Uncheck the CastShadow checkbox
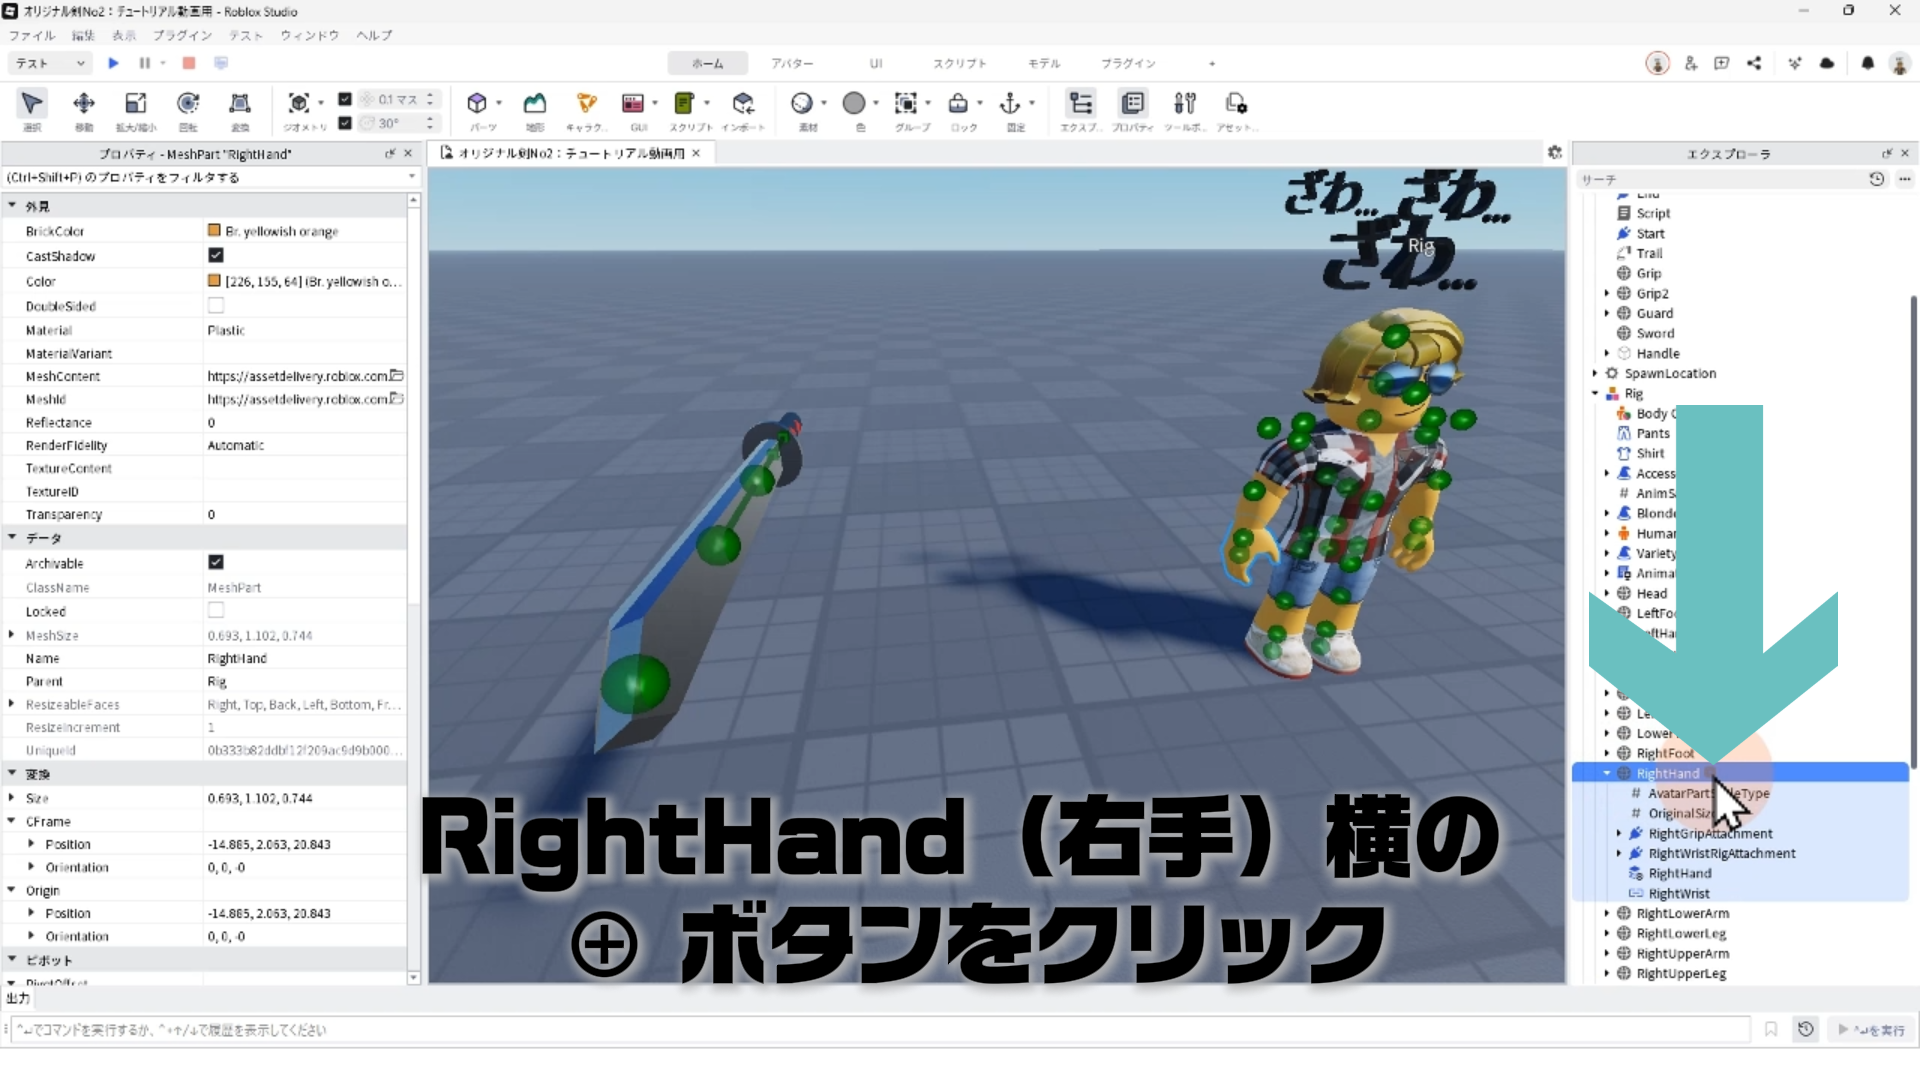This screenshot has width=1920, height=1080. point(216,256)
